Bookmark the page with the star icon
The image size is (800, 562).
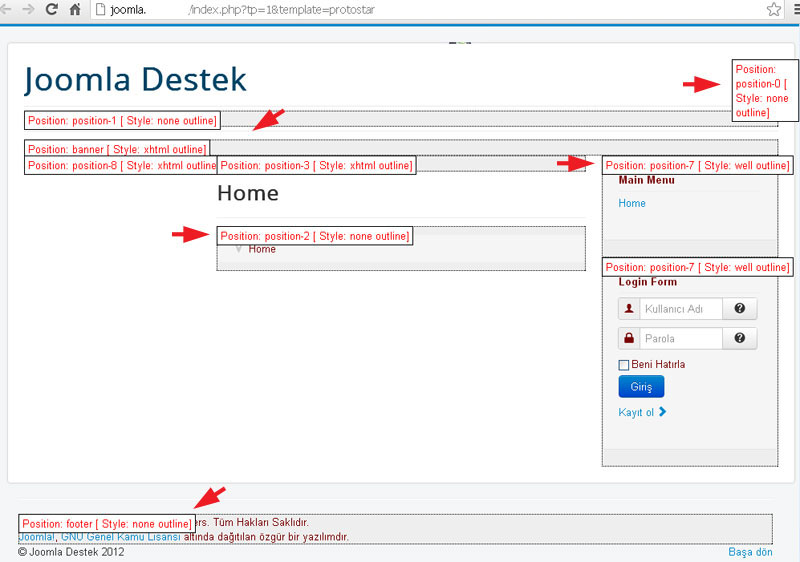click(773, 9)
